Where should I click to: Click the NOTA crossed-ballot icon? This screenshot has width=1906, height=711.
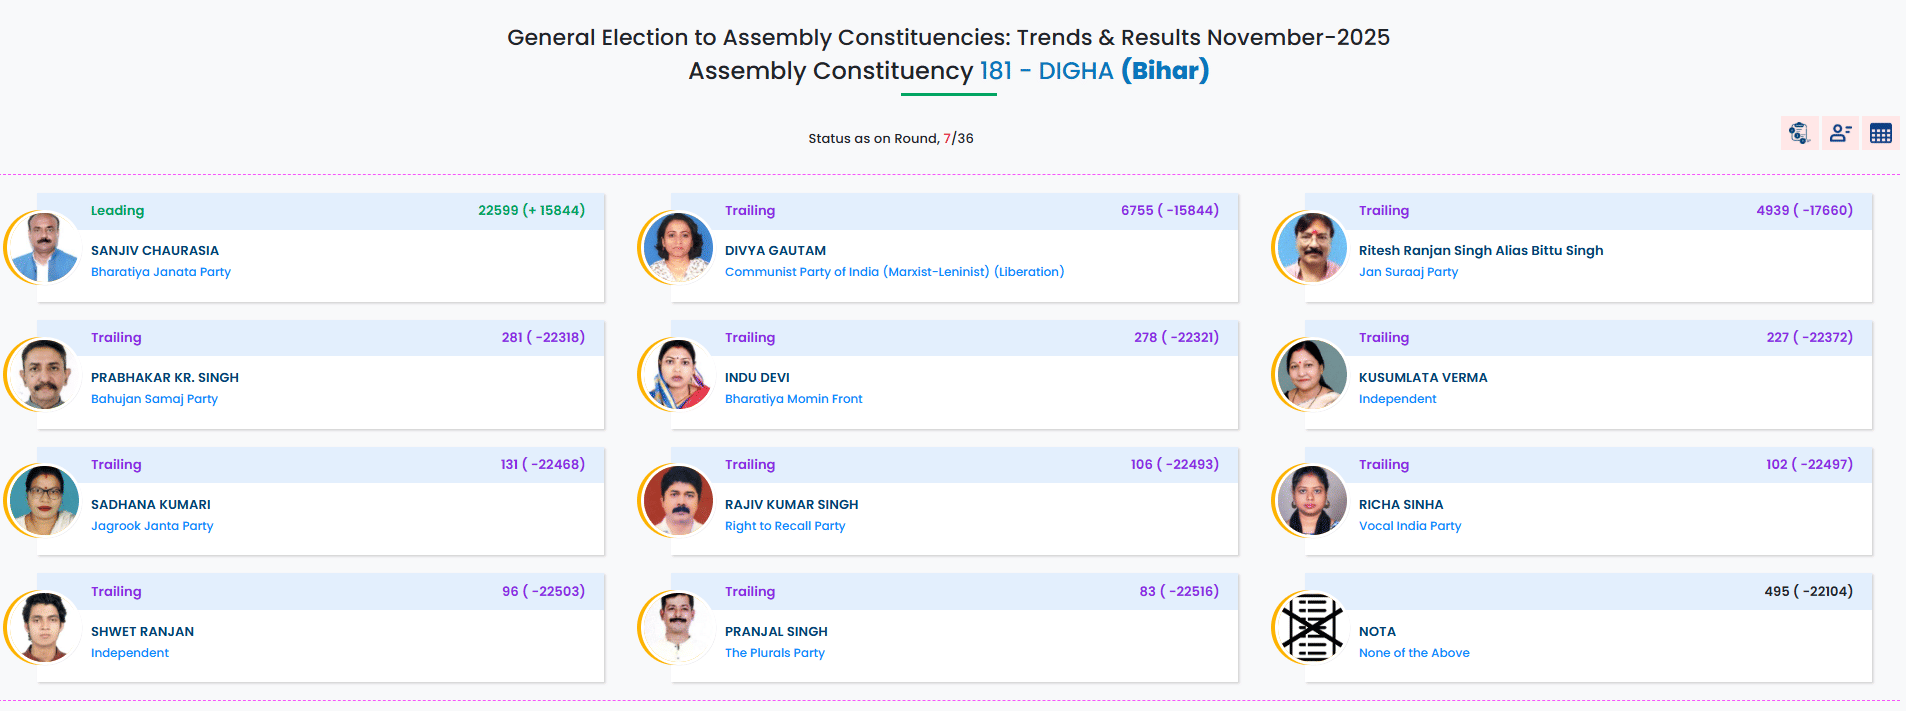point(1312,628)
